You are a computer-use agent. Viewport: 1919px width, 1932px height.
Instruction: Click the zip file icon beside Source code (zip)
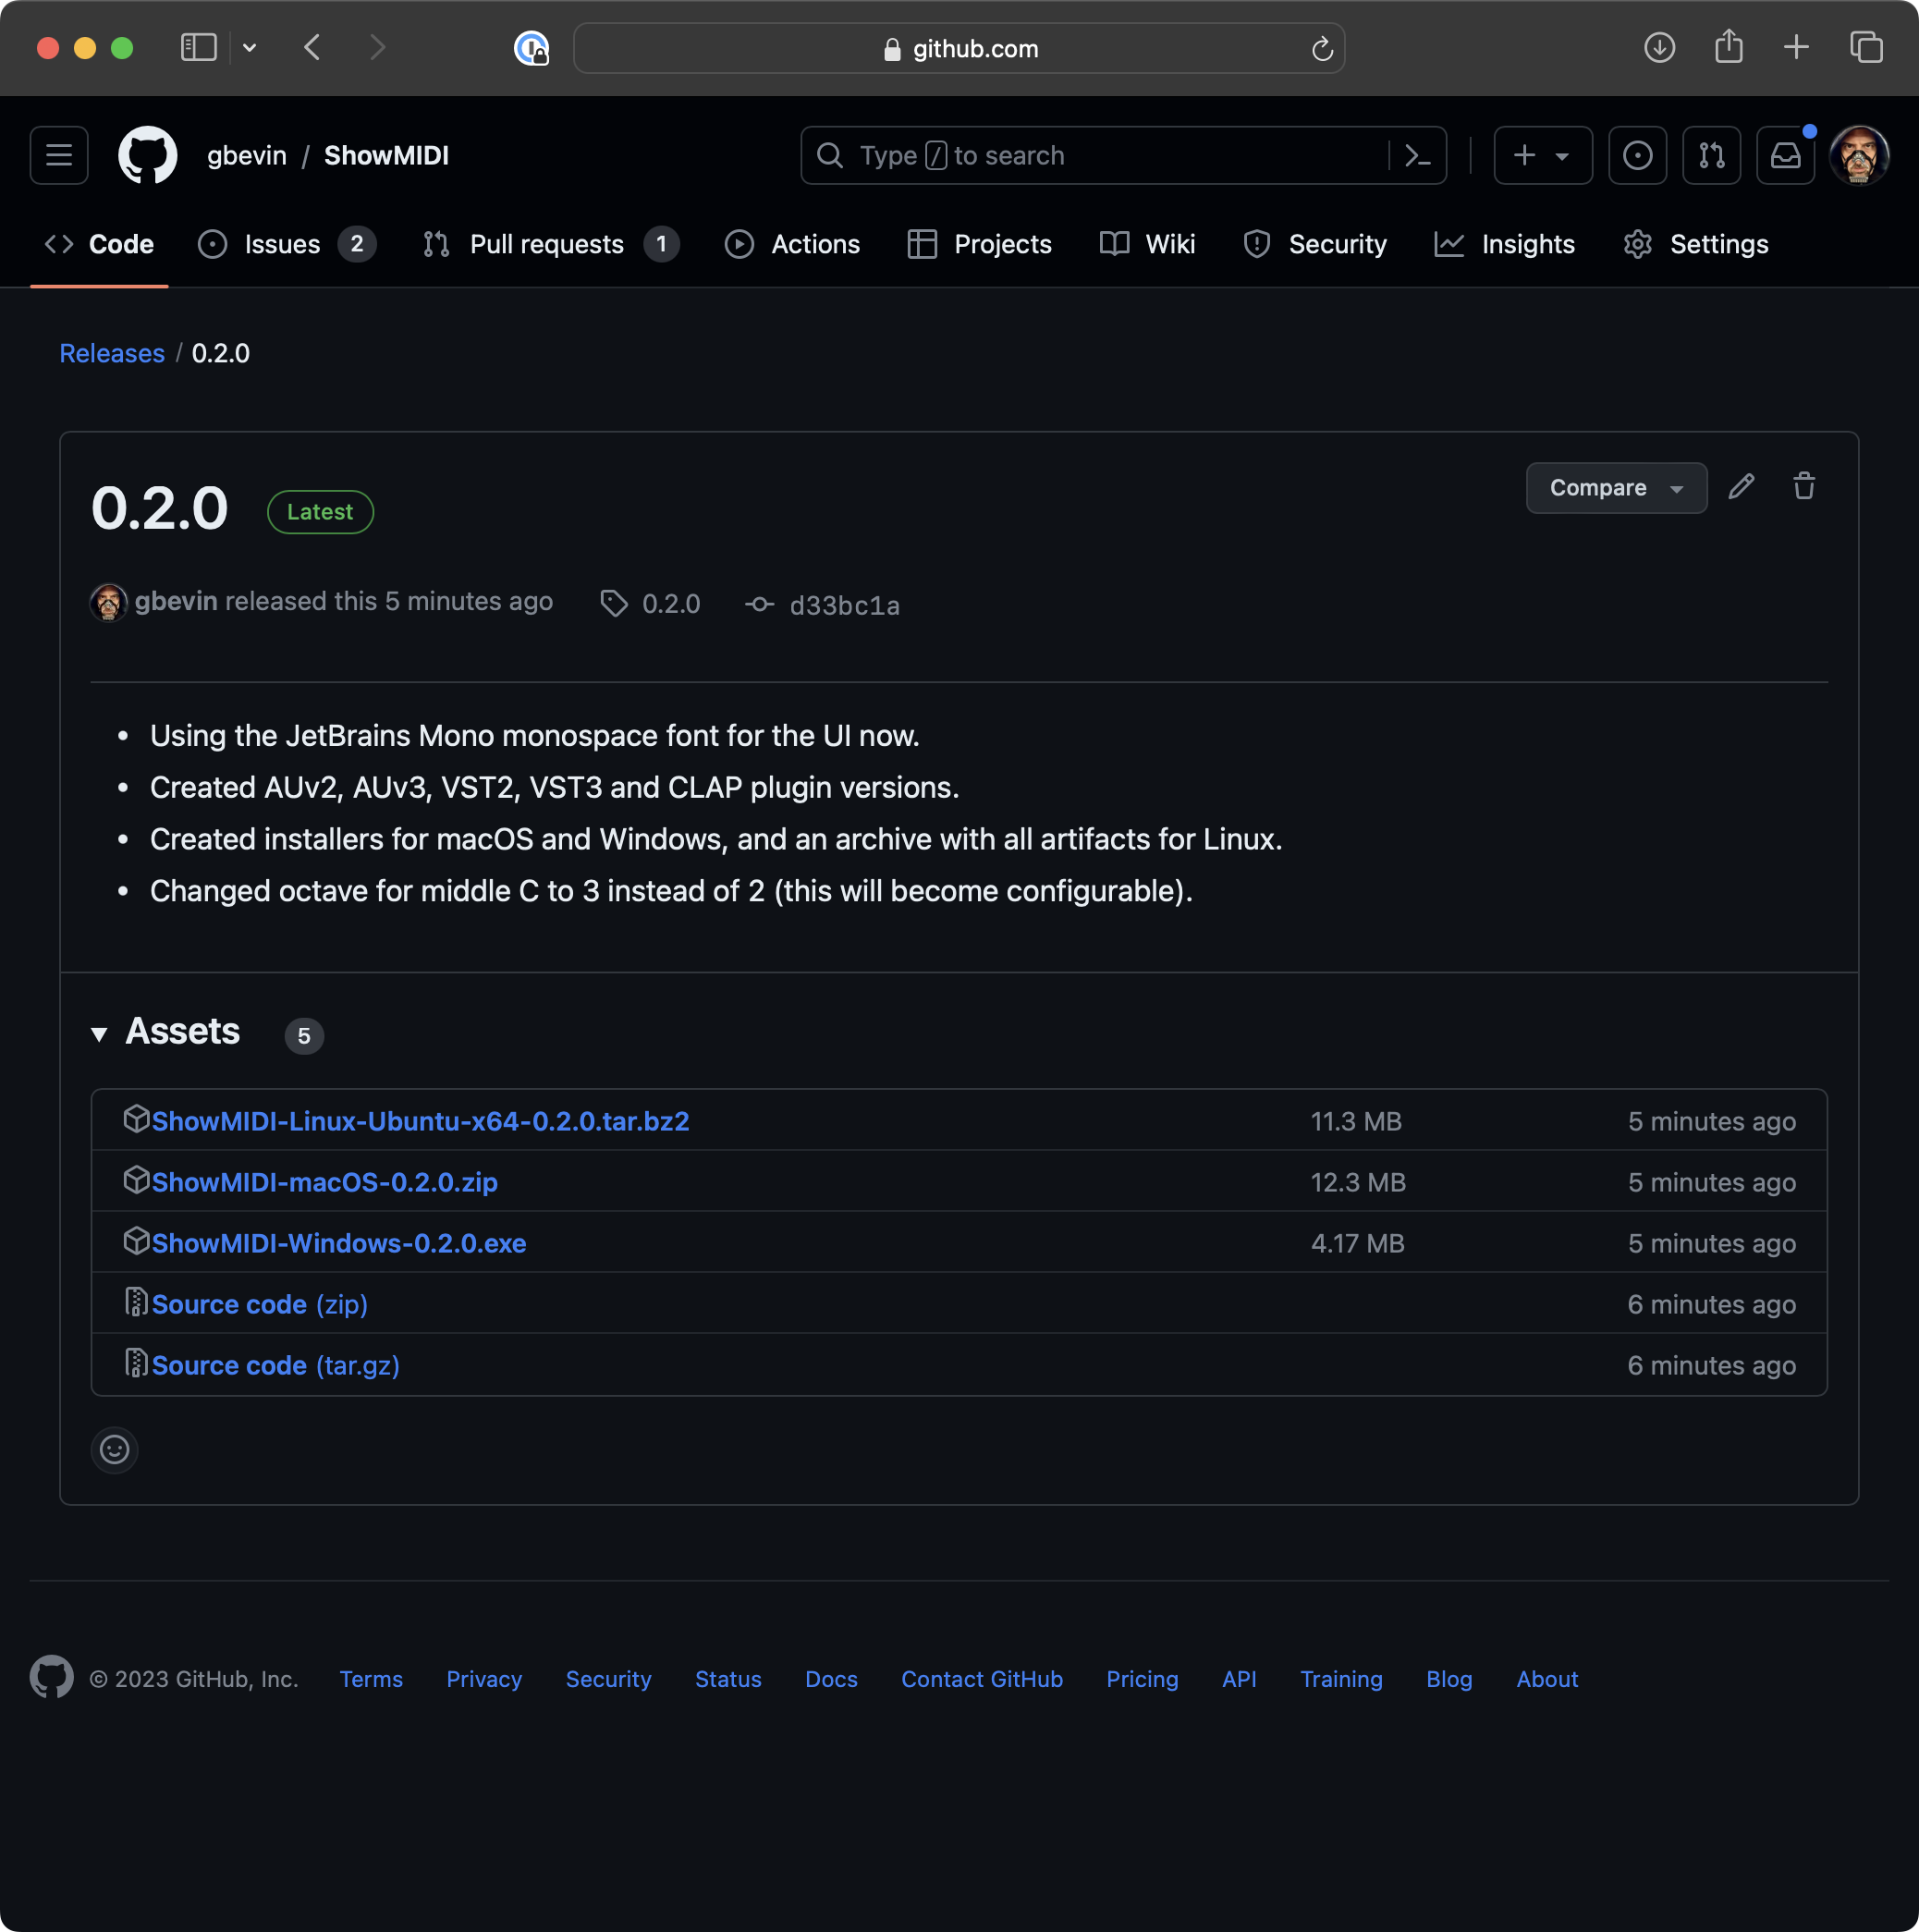(136, 1302)
